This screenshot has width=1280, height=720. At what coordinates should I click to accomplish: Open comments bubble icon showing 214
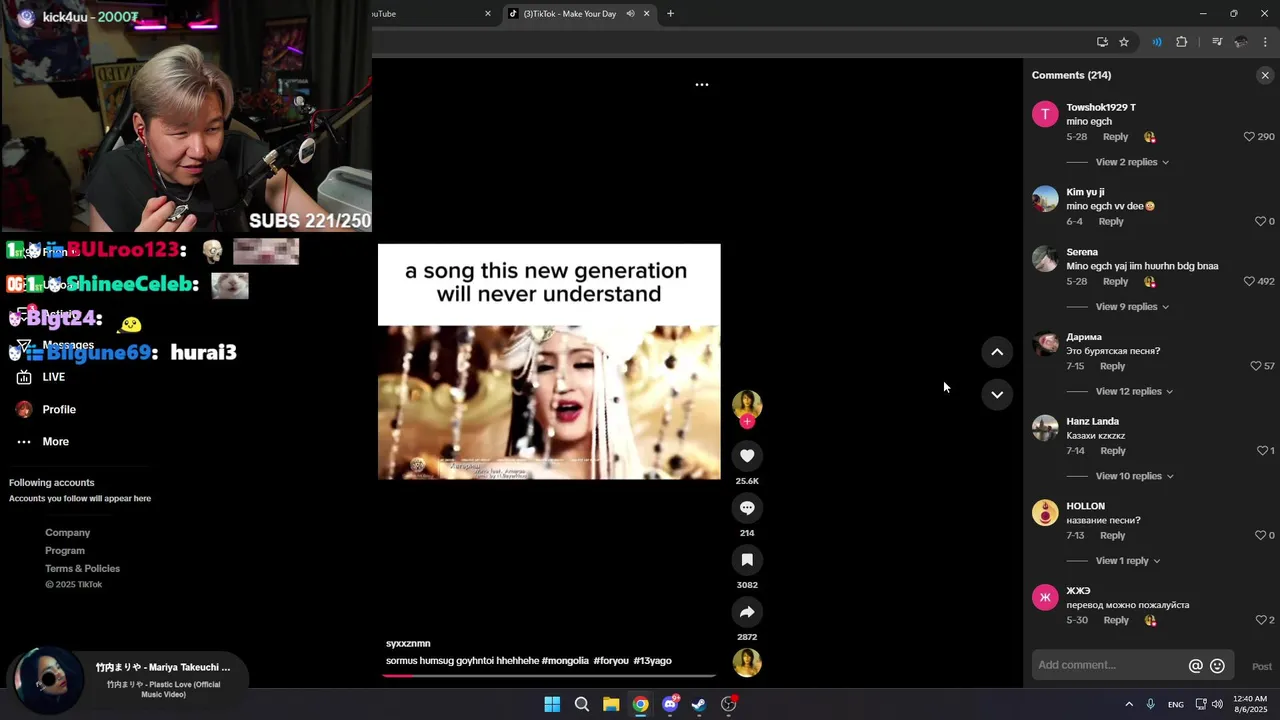click(x=747, y=508)
